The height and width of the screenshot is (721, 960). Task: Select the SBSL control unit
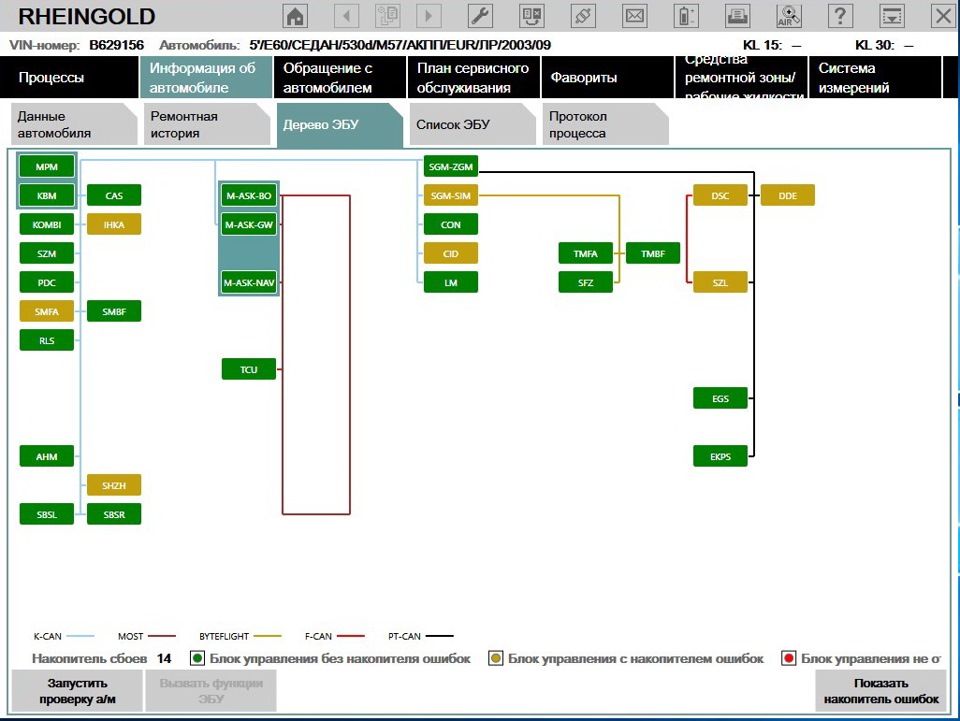pyautogui.click(x=47, y=515)
